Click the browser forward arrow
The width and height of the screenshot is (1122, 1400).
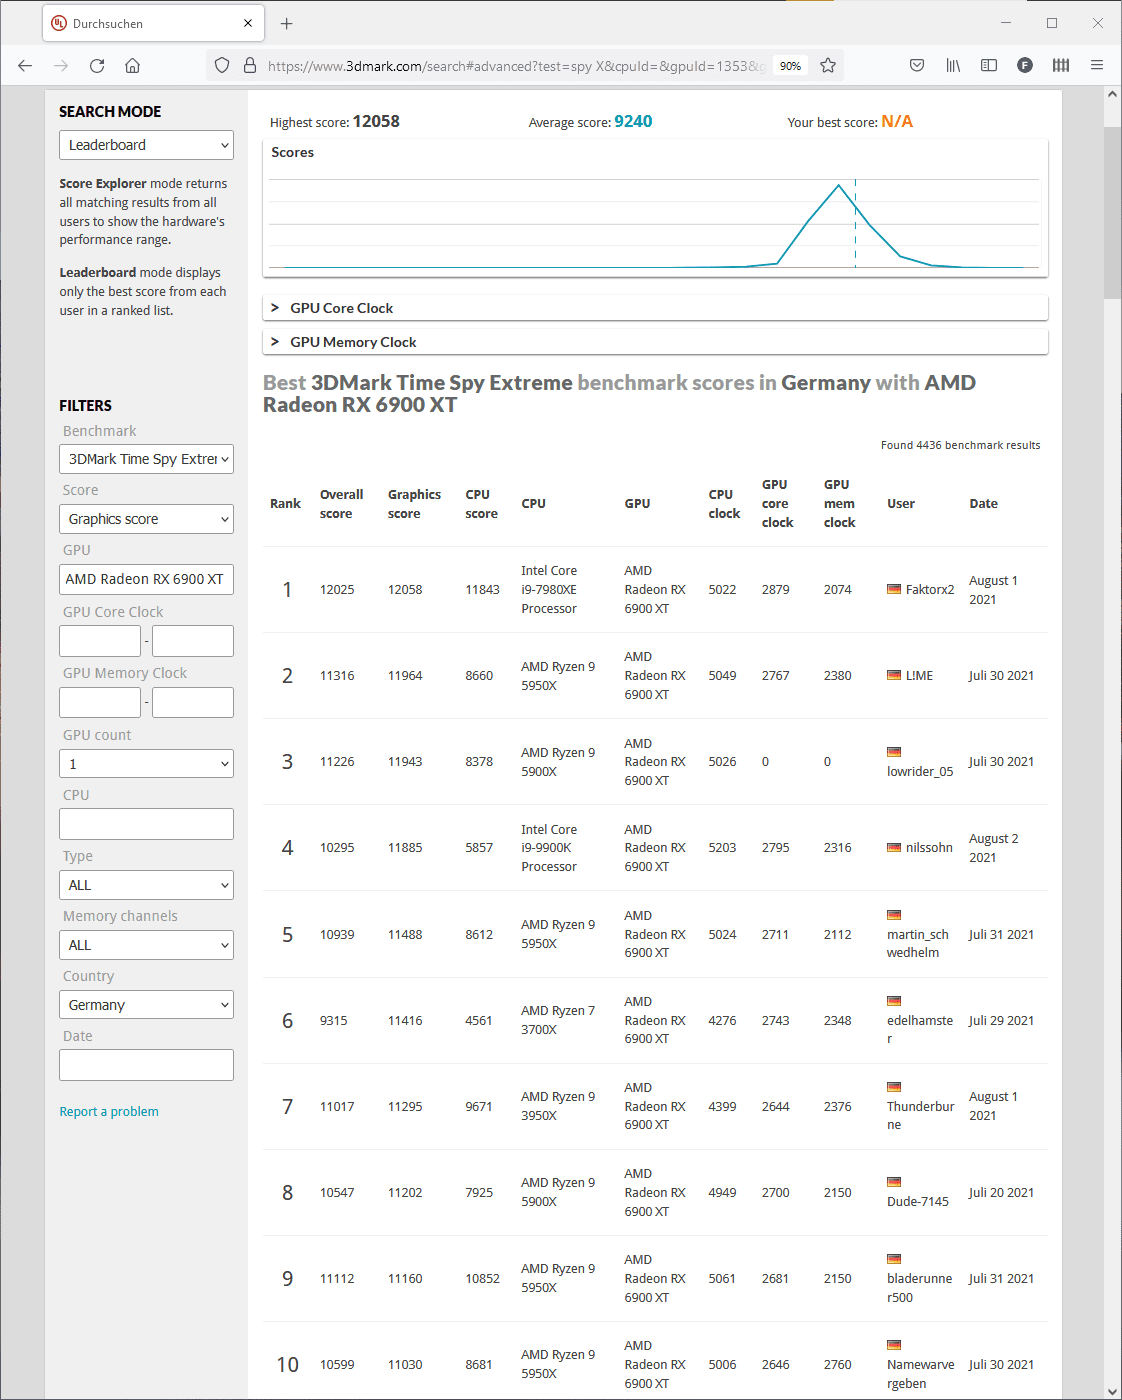[61, 66]
